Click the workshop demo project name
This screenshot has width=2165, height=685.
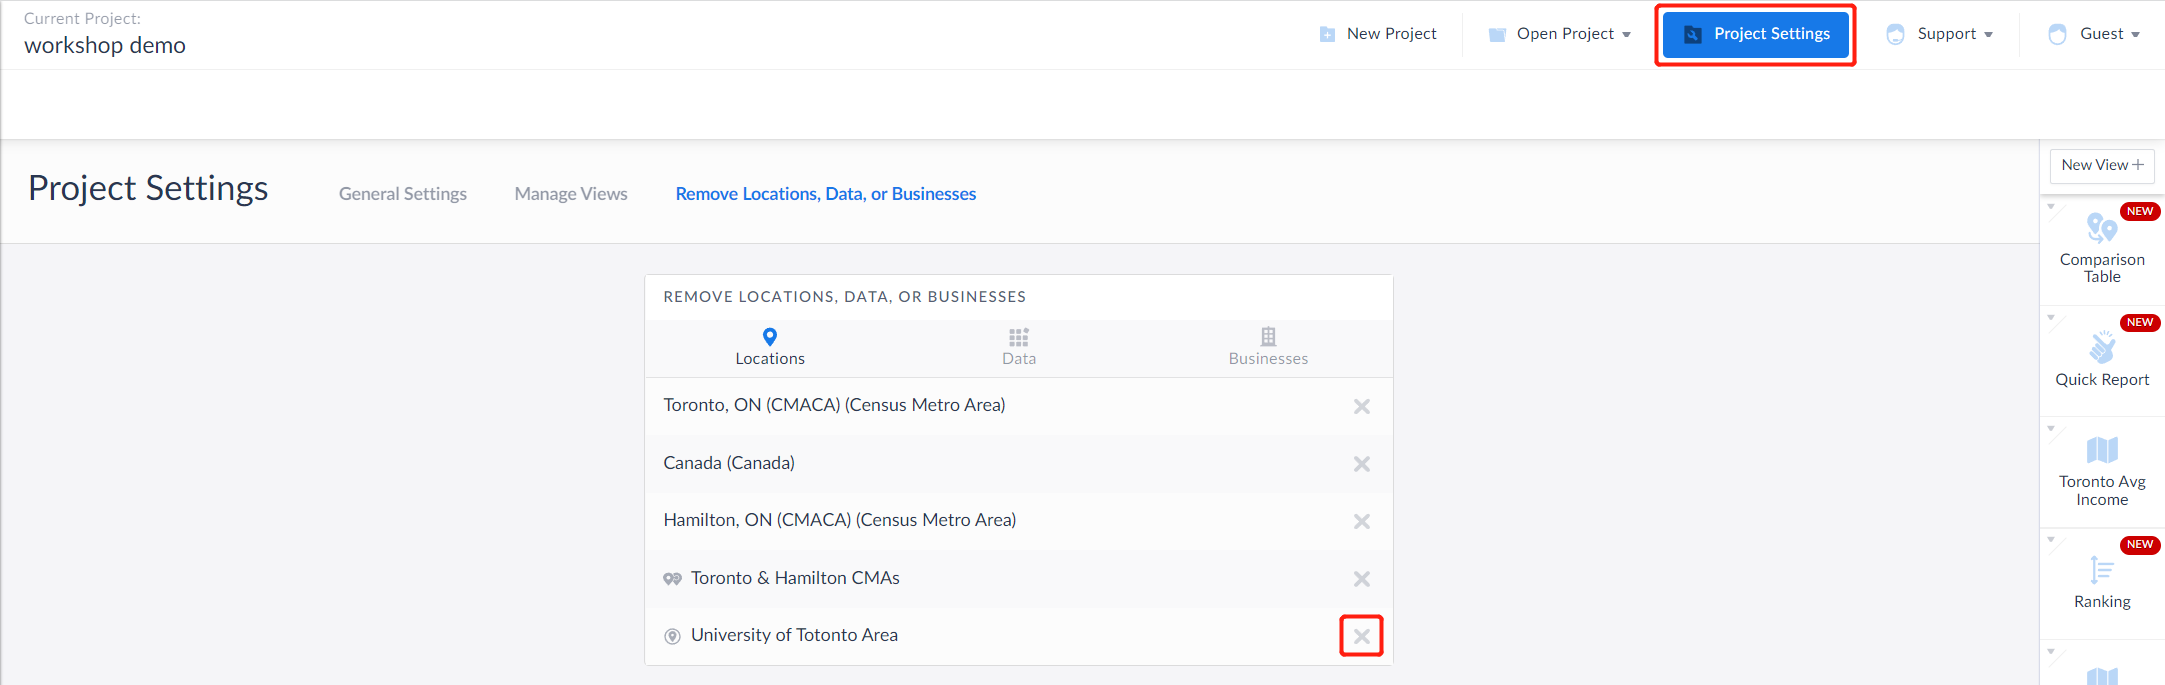pyautogui.click(x=105, y=45)
